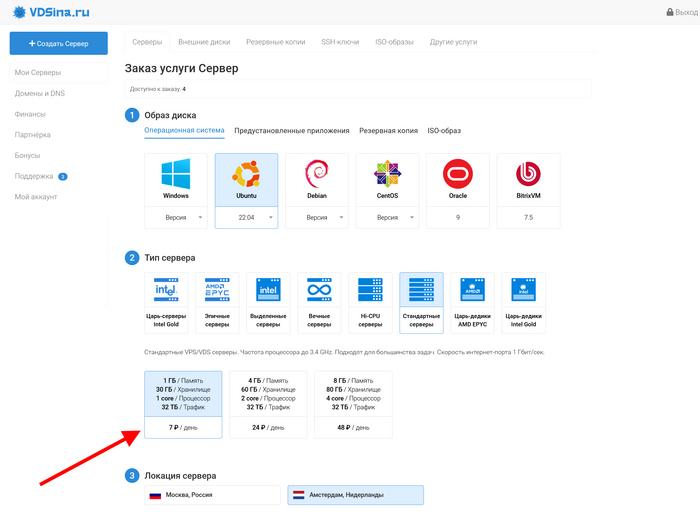Select Hi-CPU servers type icon
The image size is (700, 525).
[x=370, y=291]
